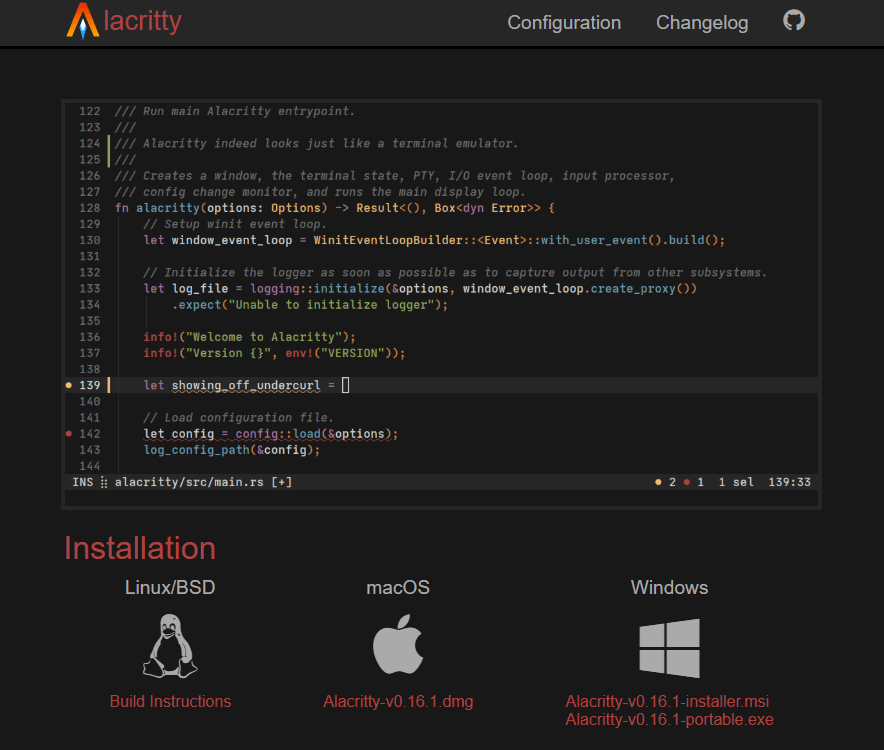Viewport: 884px width, 750px height.
Task: Open the Changelog menu item
Action: point(702,22)
